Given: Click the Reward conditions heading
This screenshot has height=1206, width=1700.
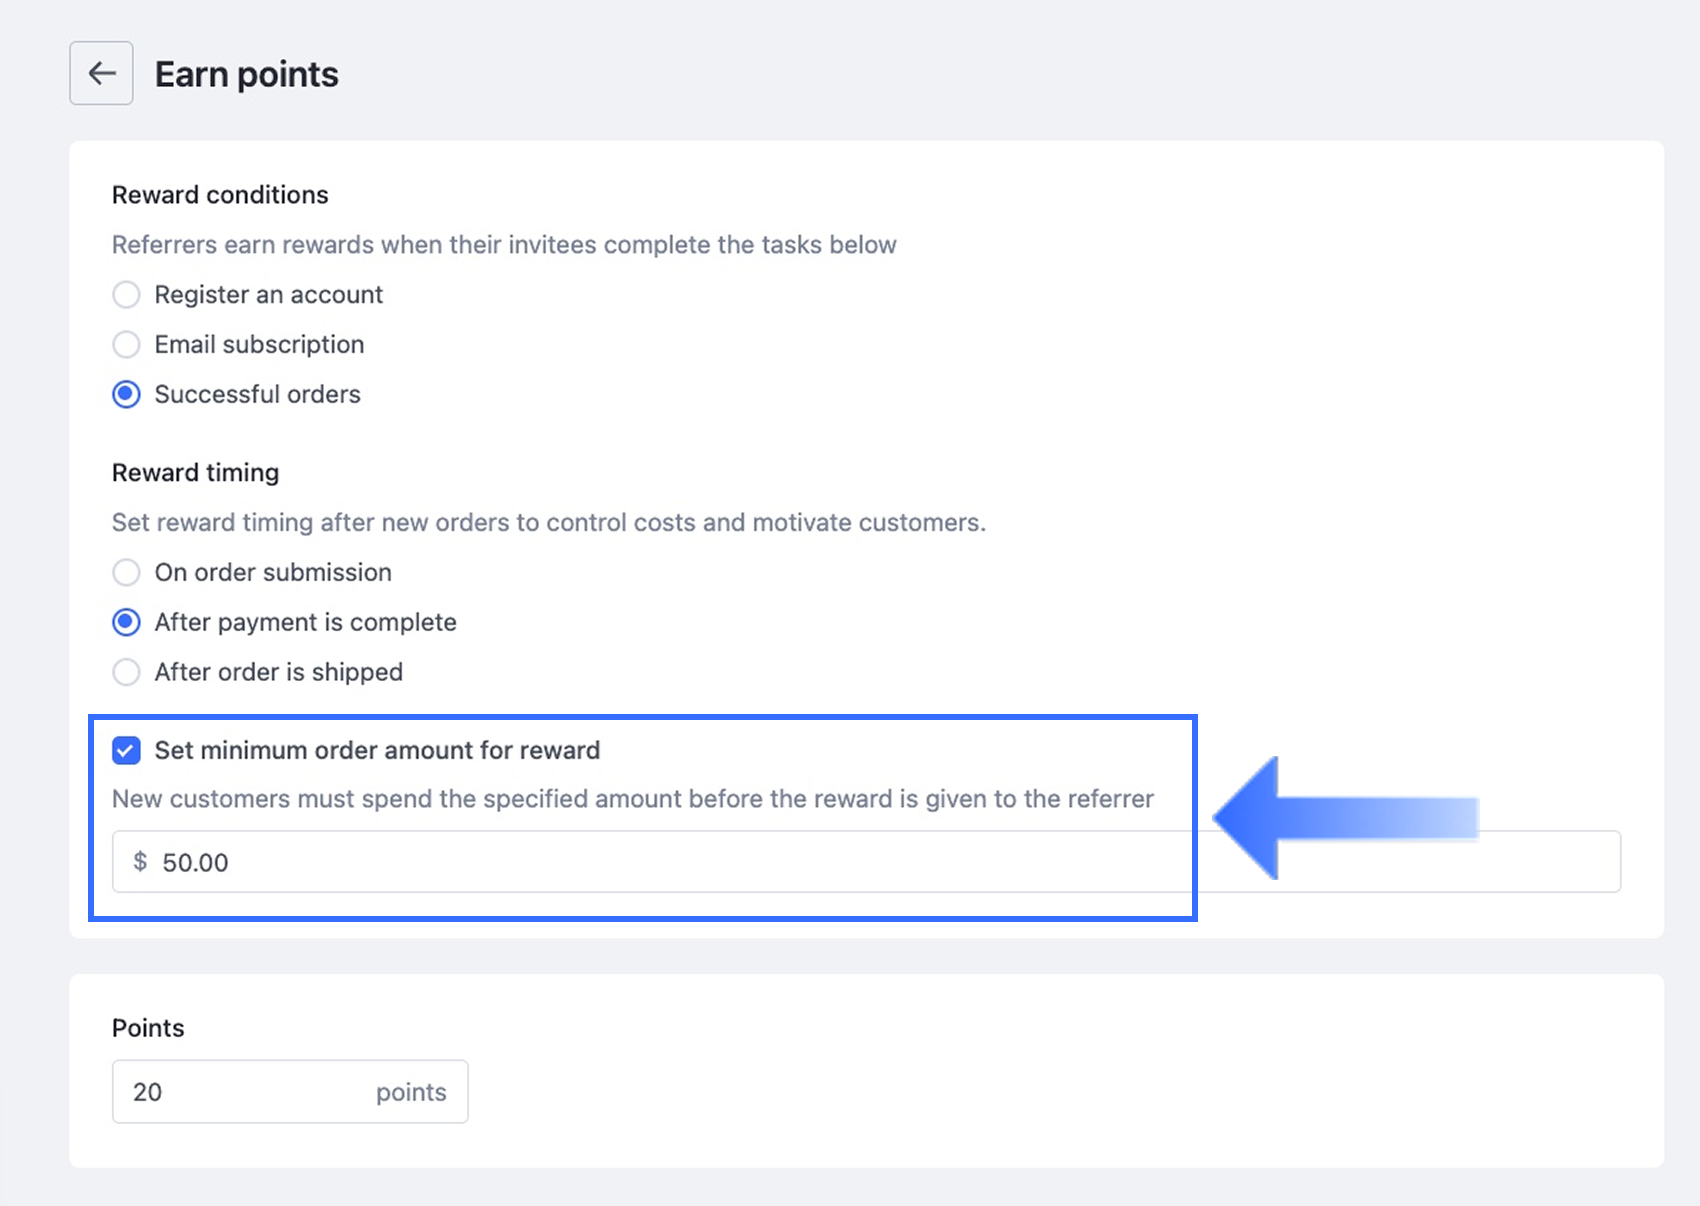Looking at the screenshot, I should tap(220, 195).
